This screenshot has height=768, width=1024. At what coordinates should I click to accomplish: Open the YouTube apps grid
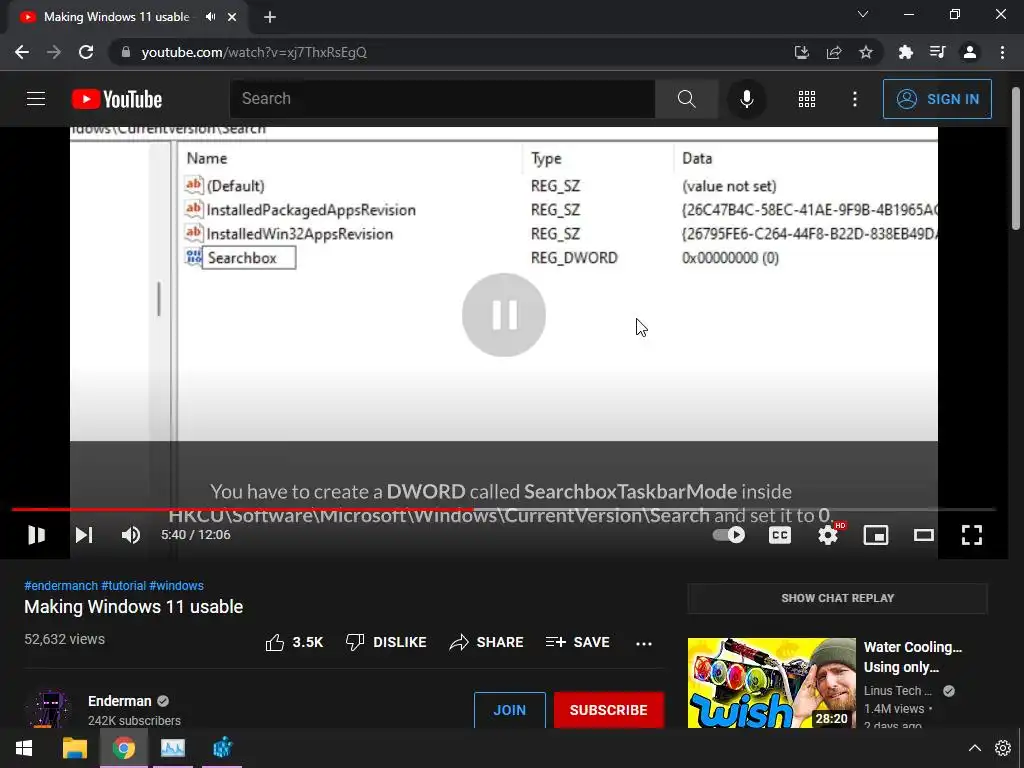(807, 99)
